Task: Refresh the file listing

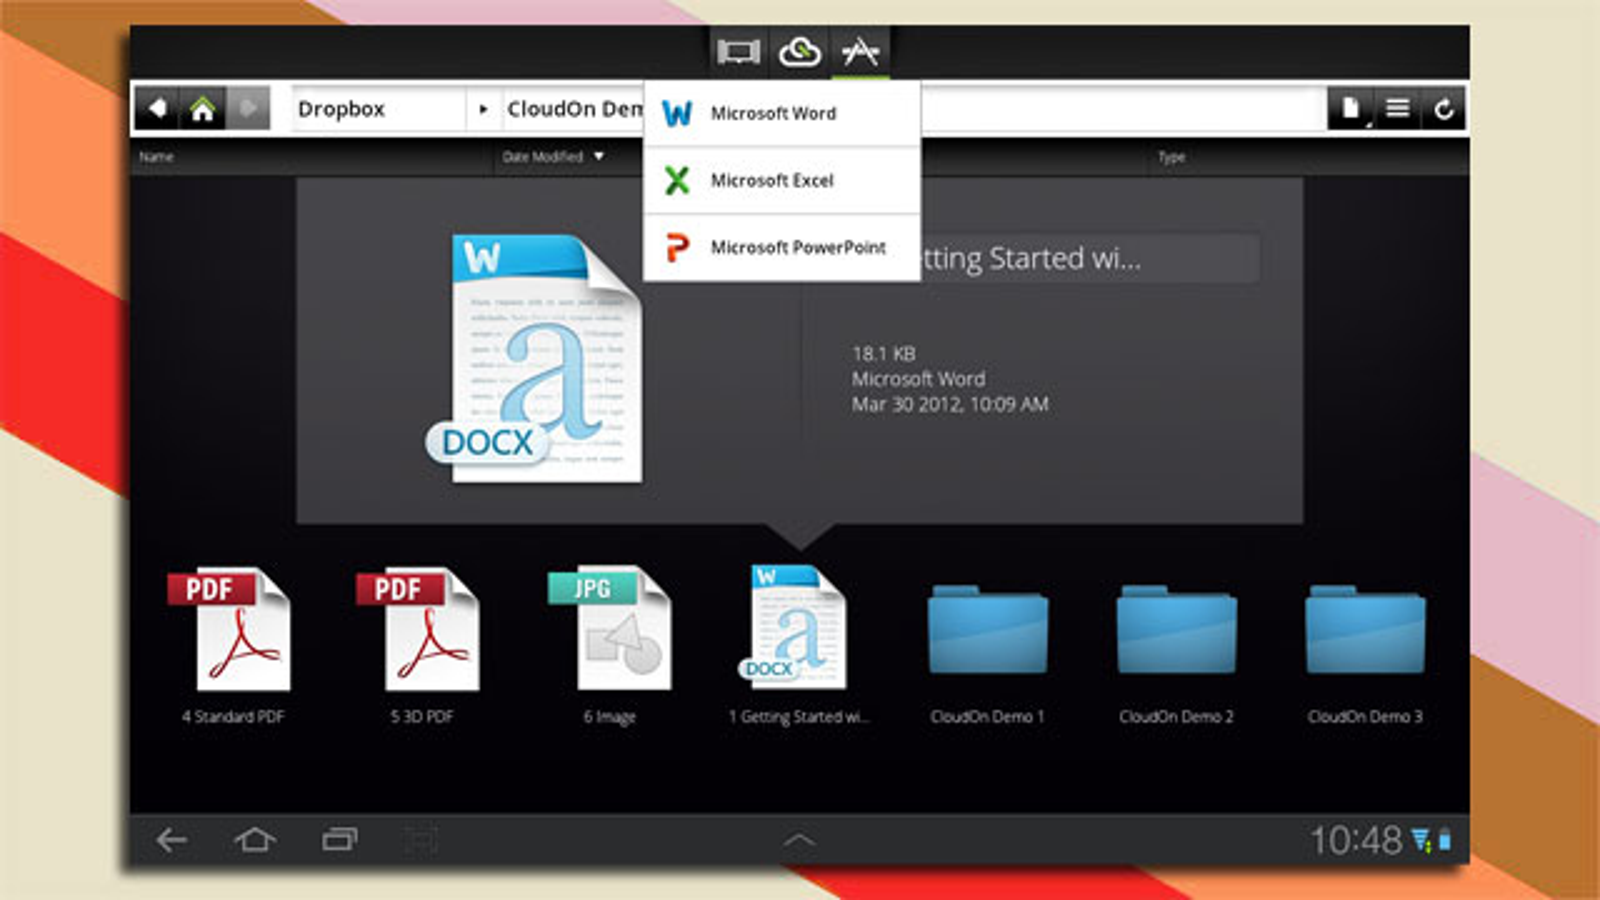Action: click(1443, 108)
